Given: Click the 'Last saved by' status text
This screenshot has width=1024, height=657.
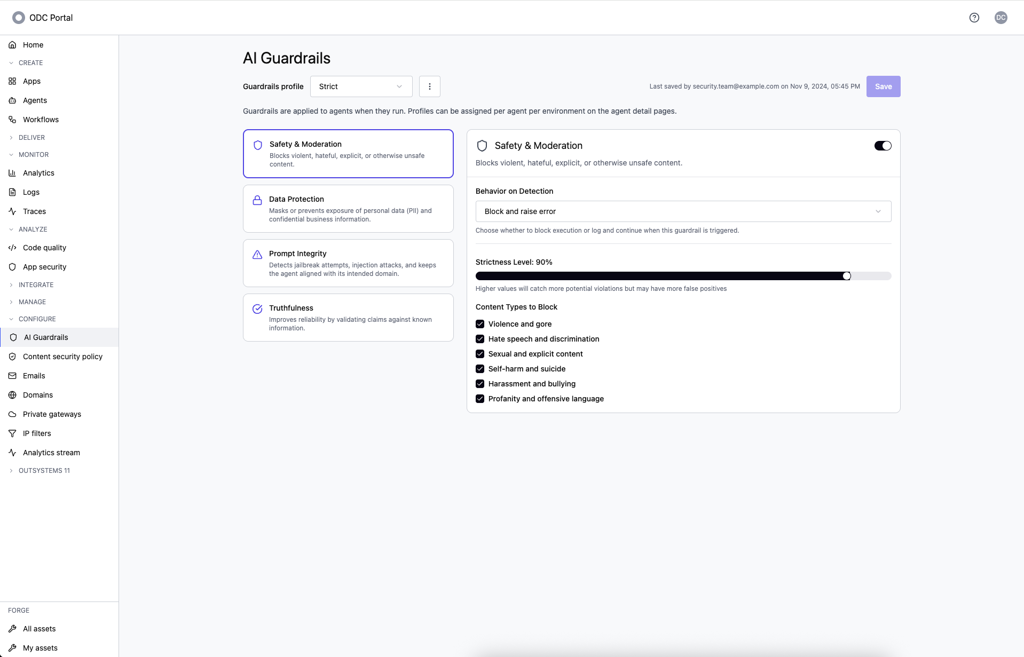Looking at the screenshot, I should (x=754, y=86).
